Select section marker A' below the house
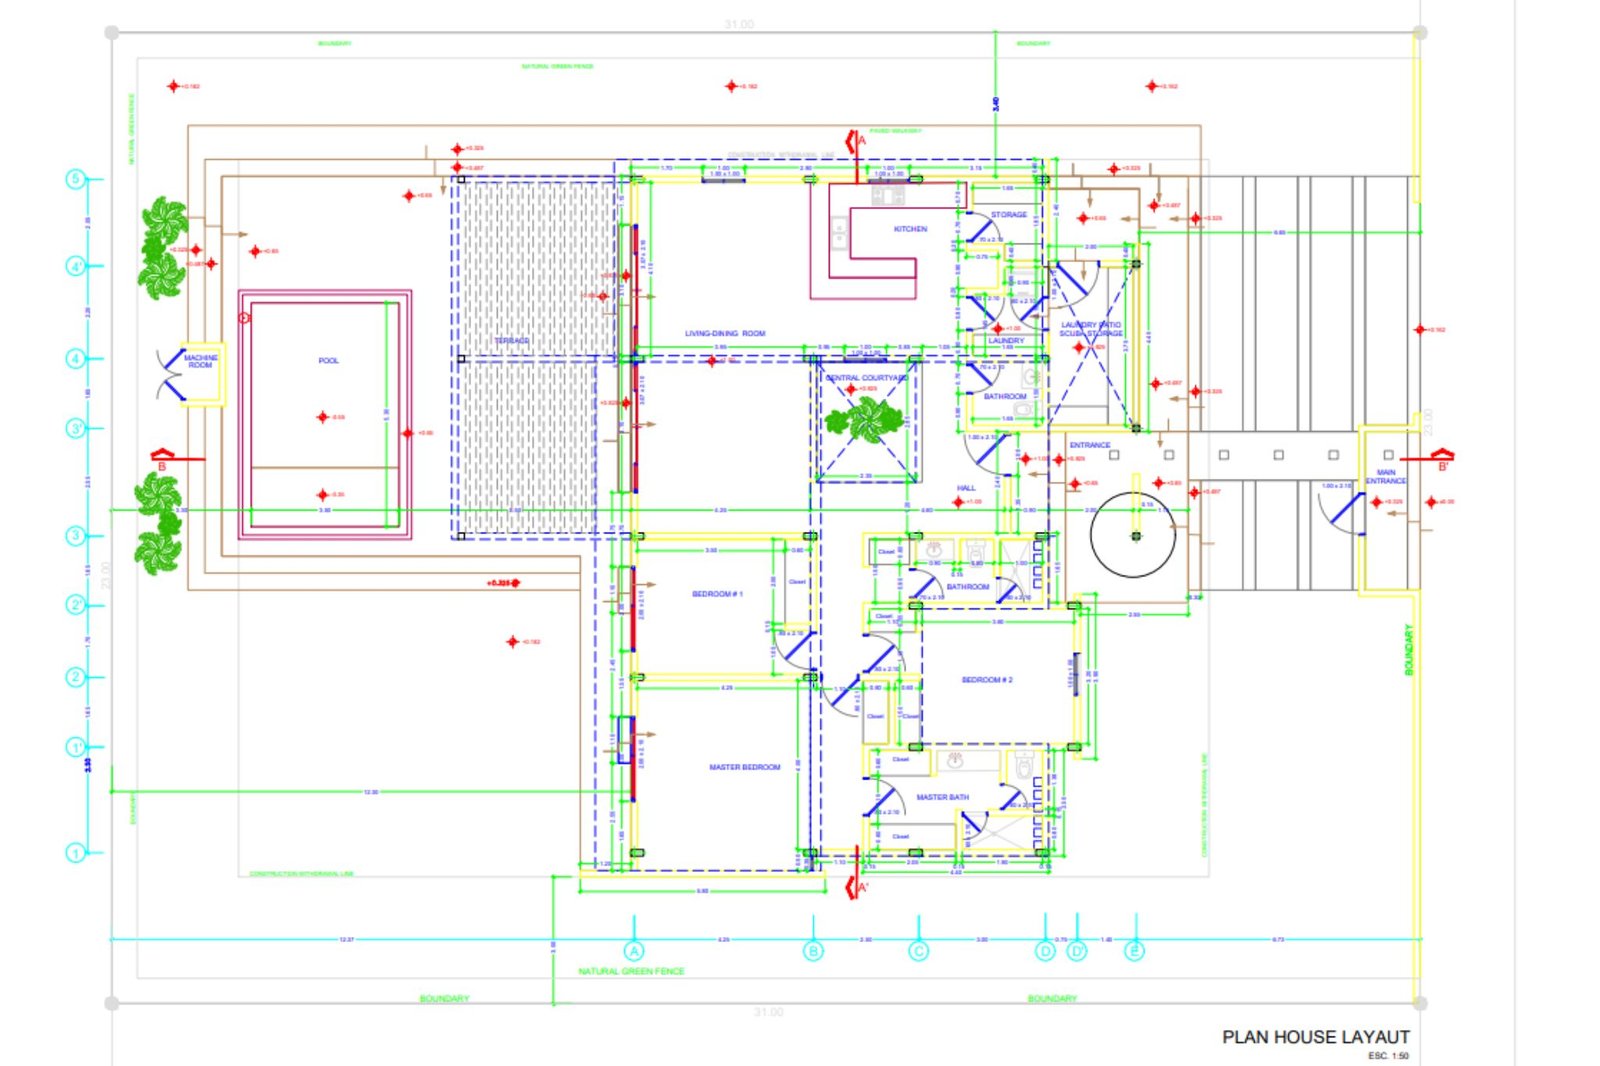The height and width of the screenshot is (1066, 1600). pos(857,888)
